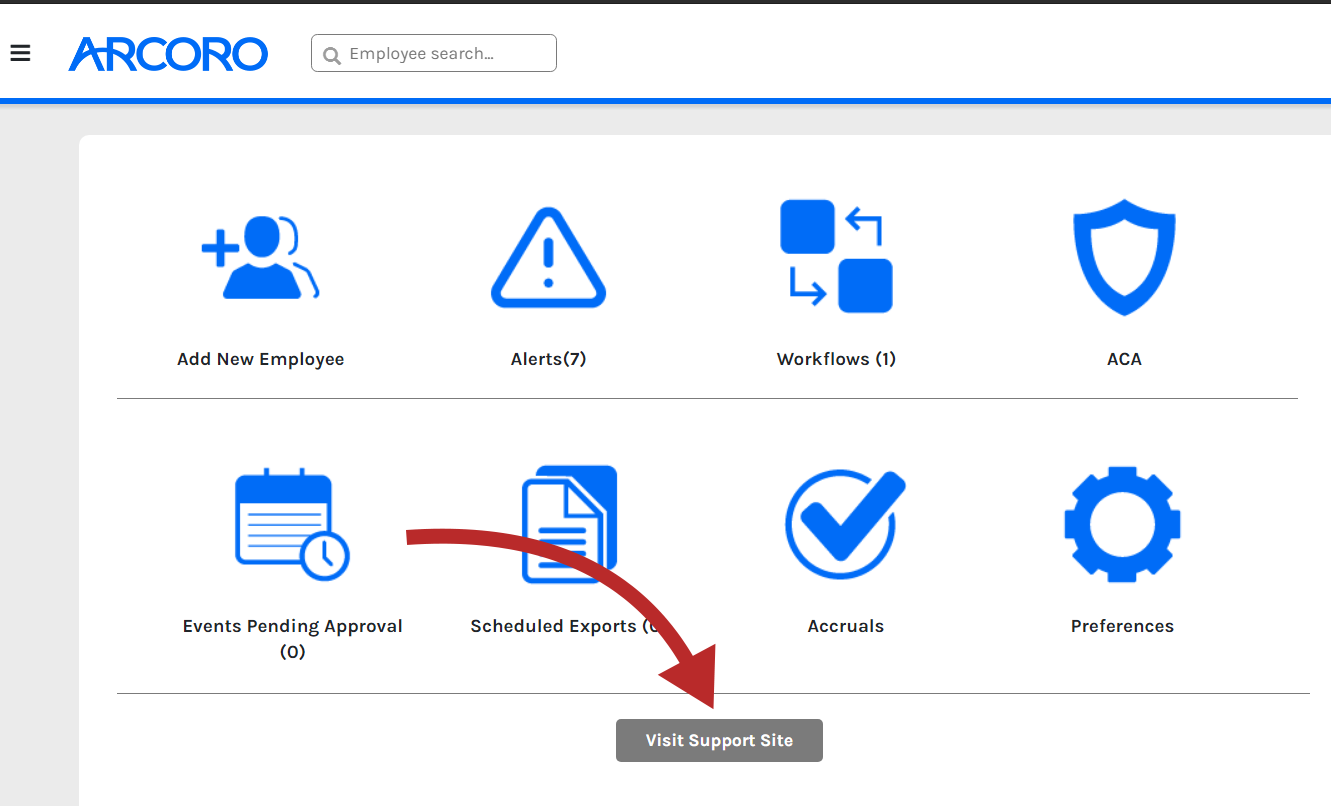The height and width of the screenshot is (806, 1331).
Task: Click the 'ACA' text label
Action: 1124,359
